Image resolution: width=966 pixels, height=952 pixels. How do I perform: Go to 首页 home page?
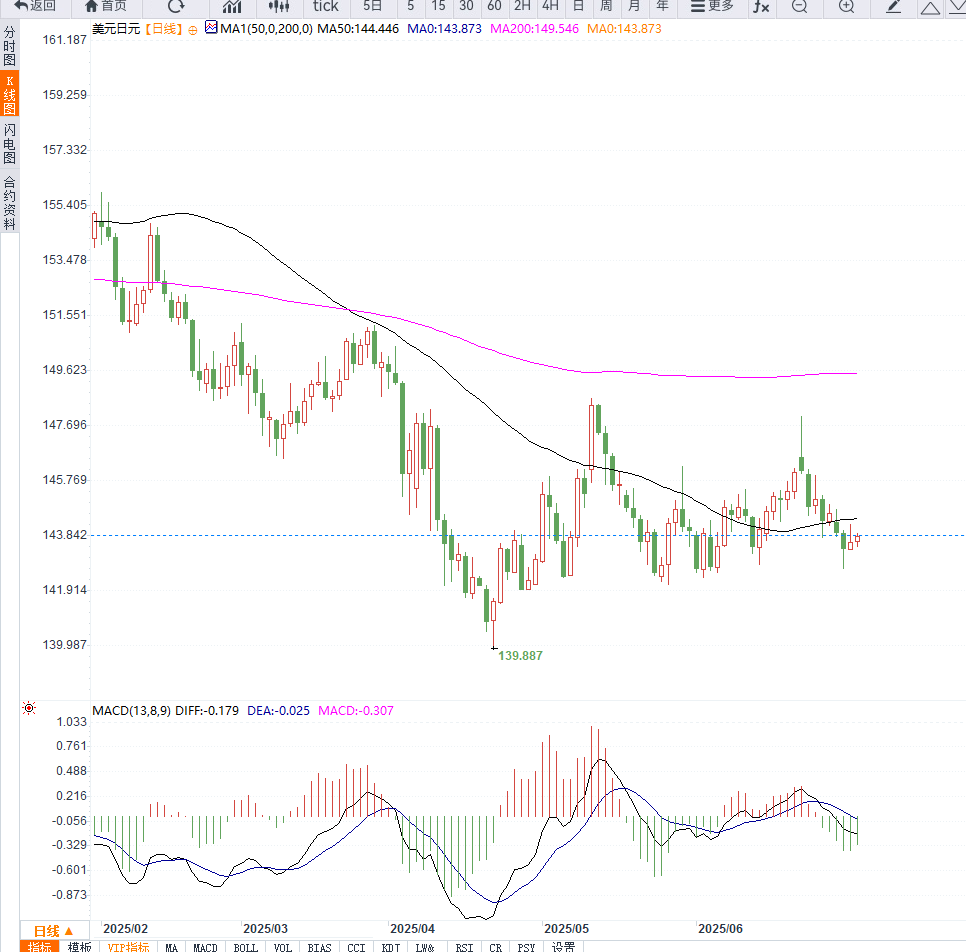(106, 6)
